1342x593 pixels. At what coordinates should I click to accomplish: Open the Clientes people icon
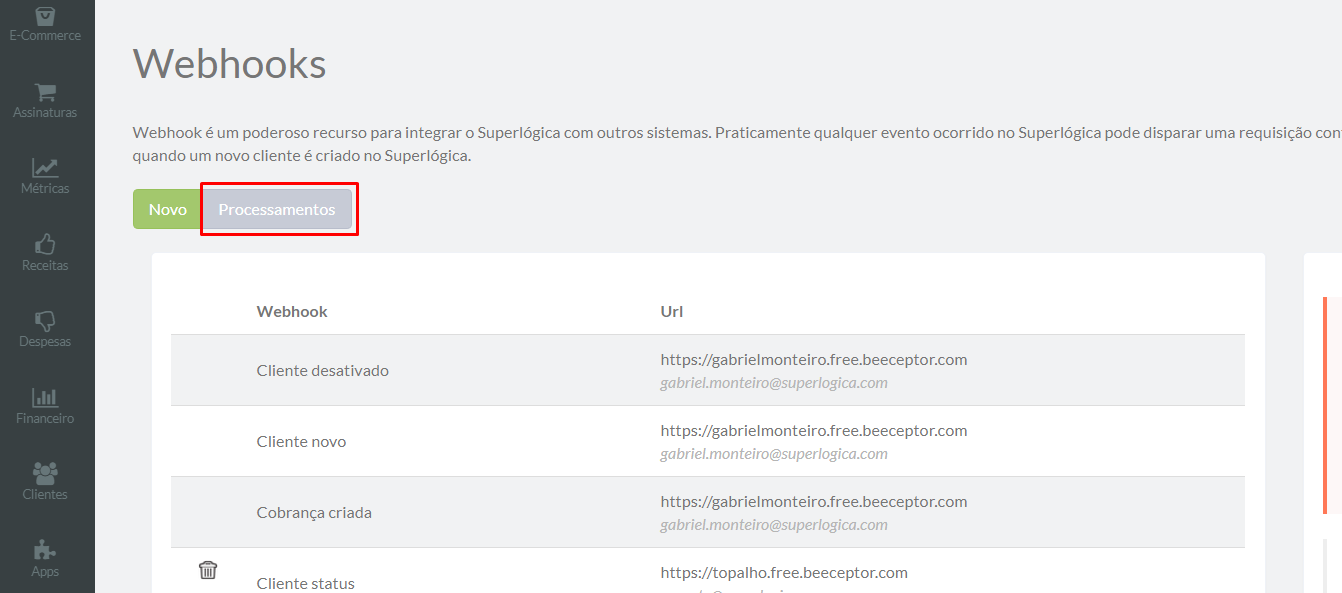[x=45, y=474]
